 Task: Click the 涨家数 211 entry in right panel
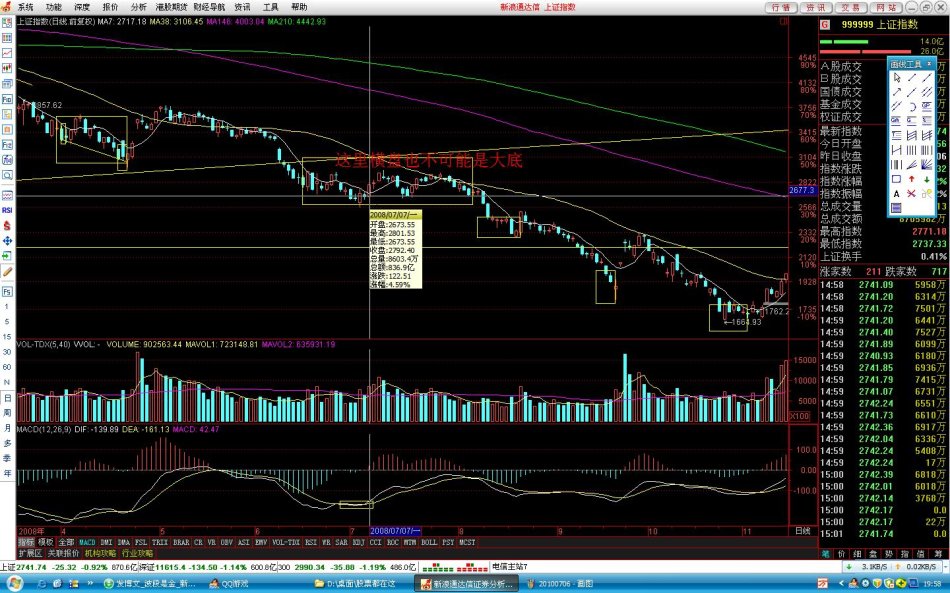point(851,271)
